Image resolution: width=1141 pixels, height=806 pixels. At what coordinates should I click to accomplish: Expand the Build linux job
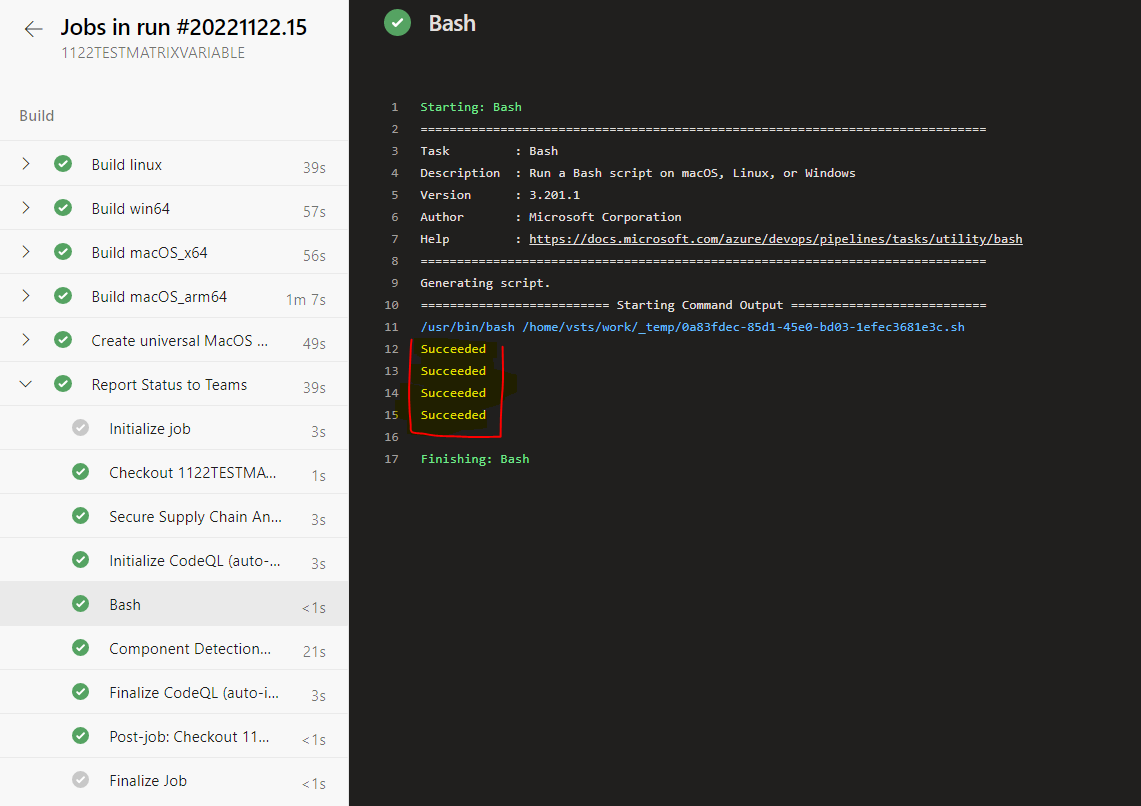coord(26,164)
